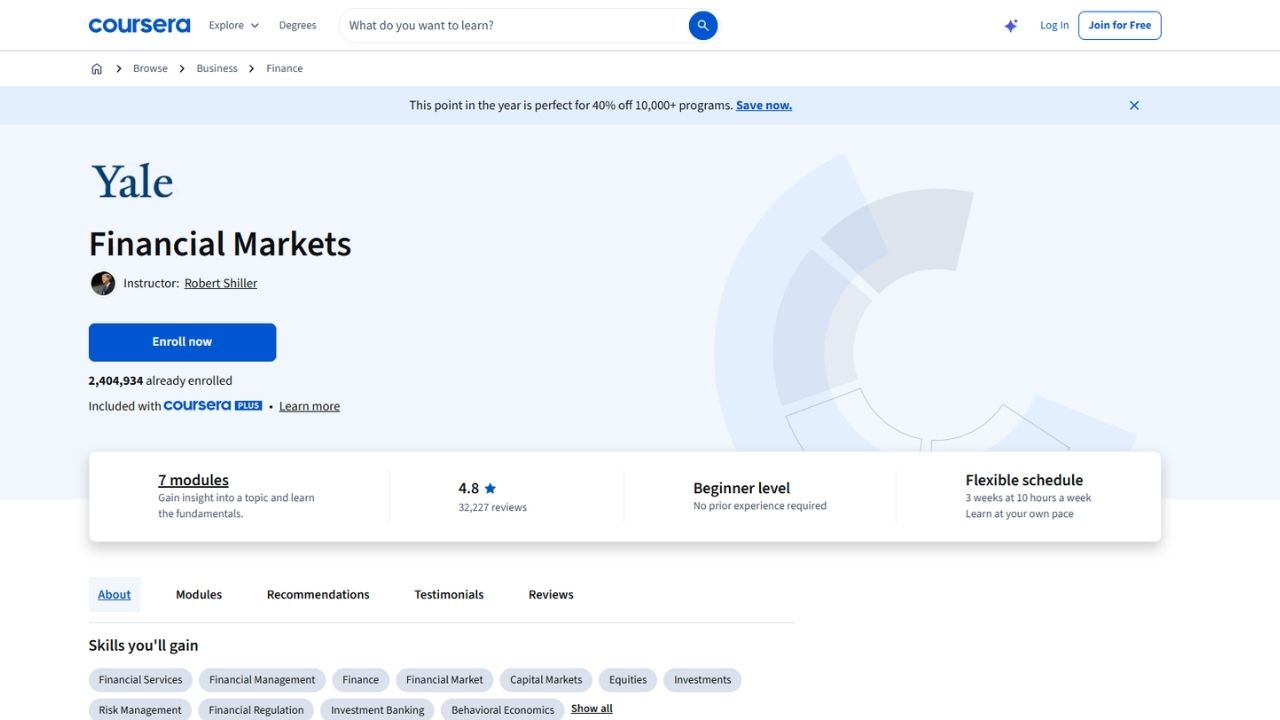Open the Degrees menu item
Viewport: 1280px width, 720px height.
298,25
